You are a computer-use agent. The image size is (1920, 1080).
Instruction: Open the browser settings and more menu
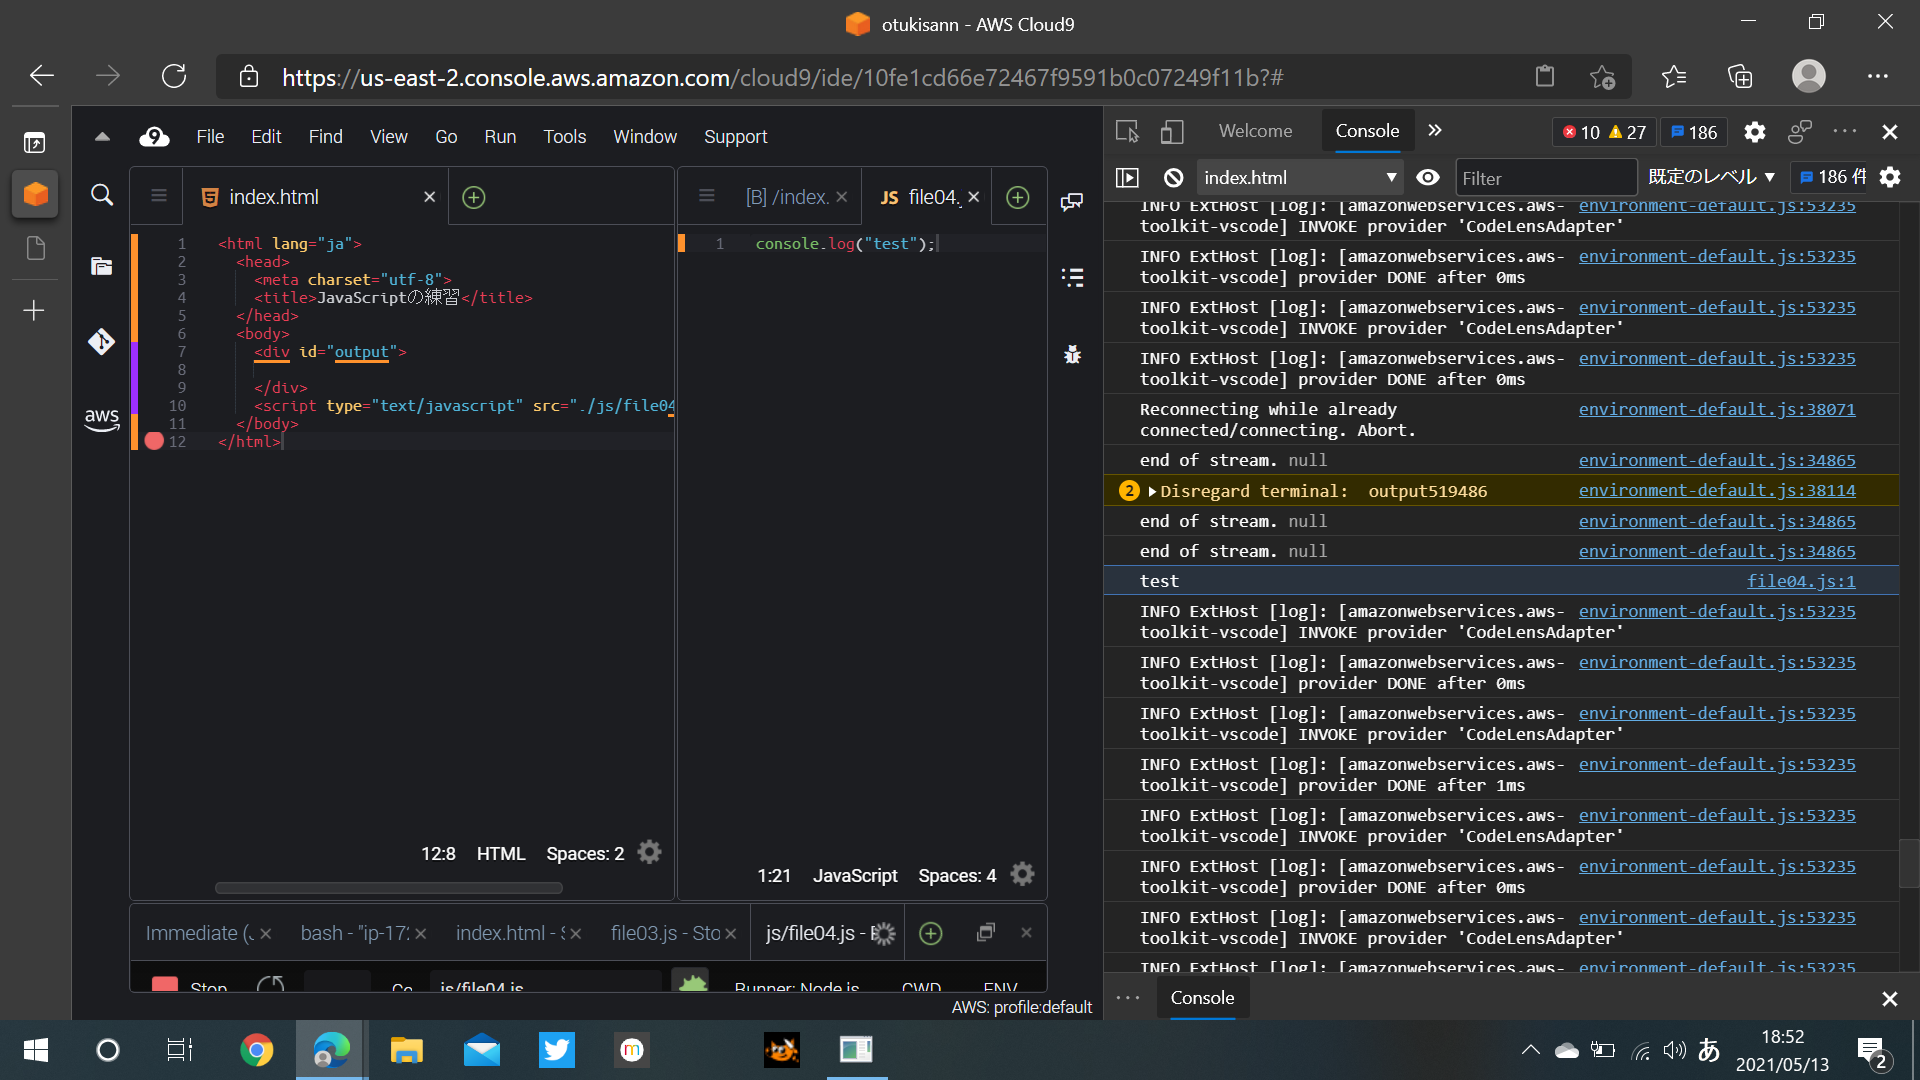pos(1877,76)
